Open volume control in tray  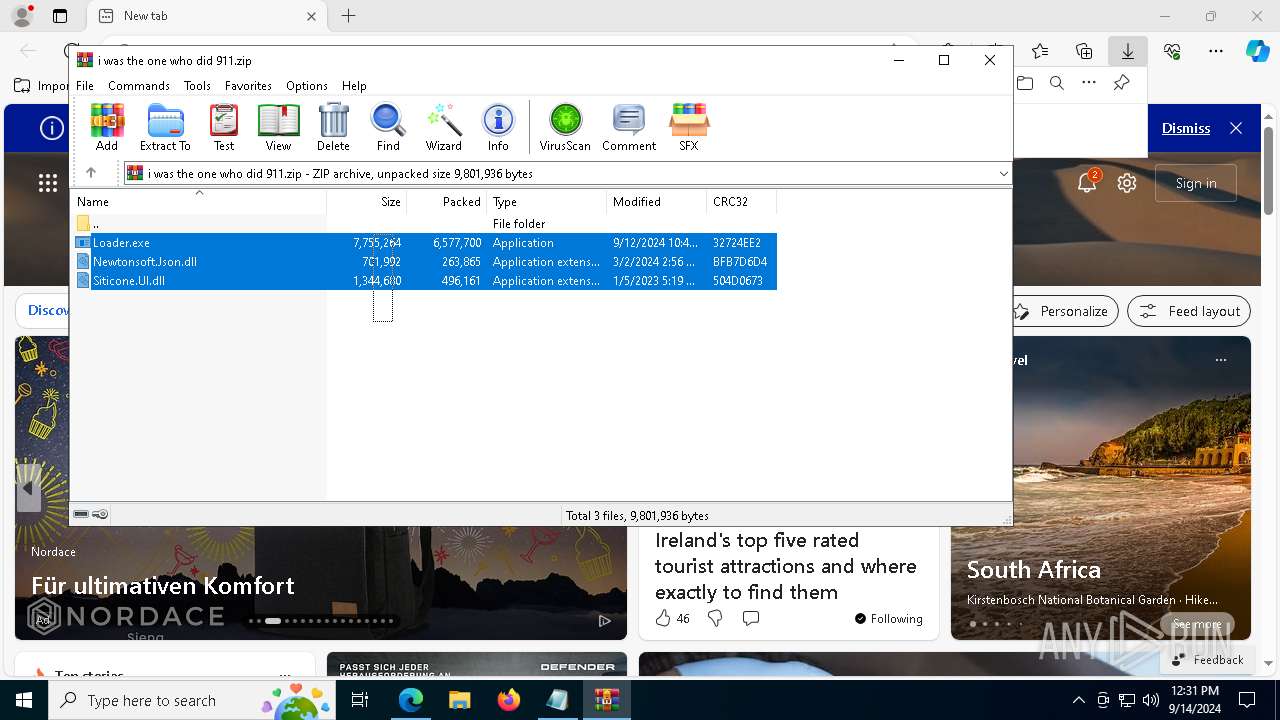click(x=1151, y=700)
